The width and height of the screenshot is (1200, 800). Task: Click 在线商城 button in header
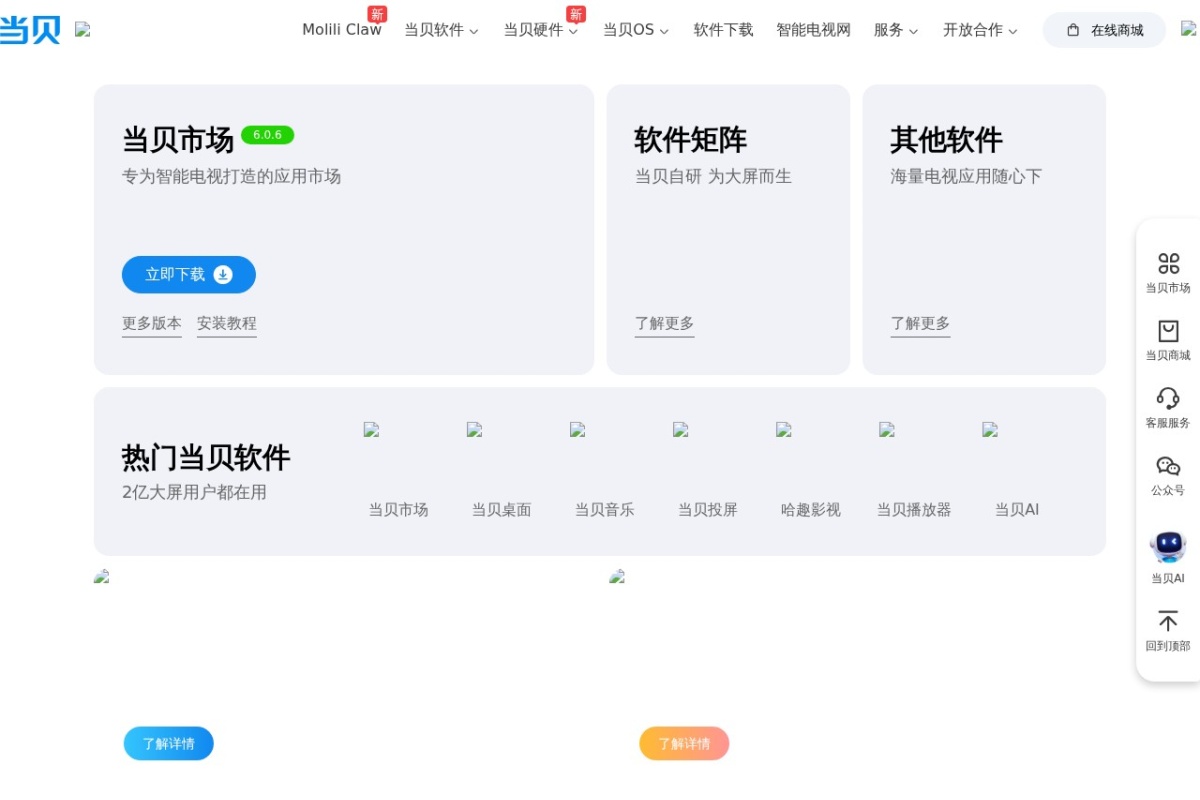1104,30
